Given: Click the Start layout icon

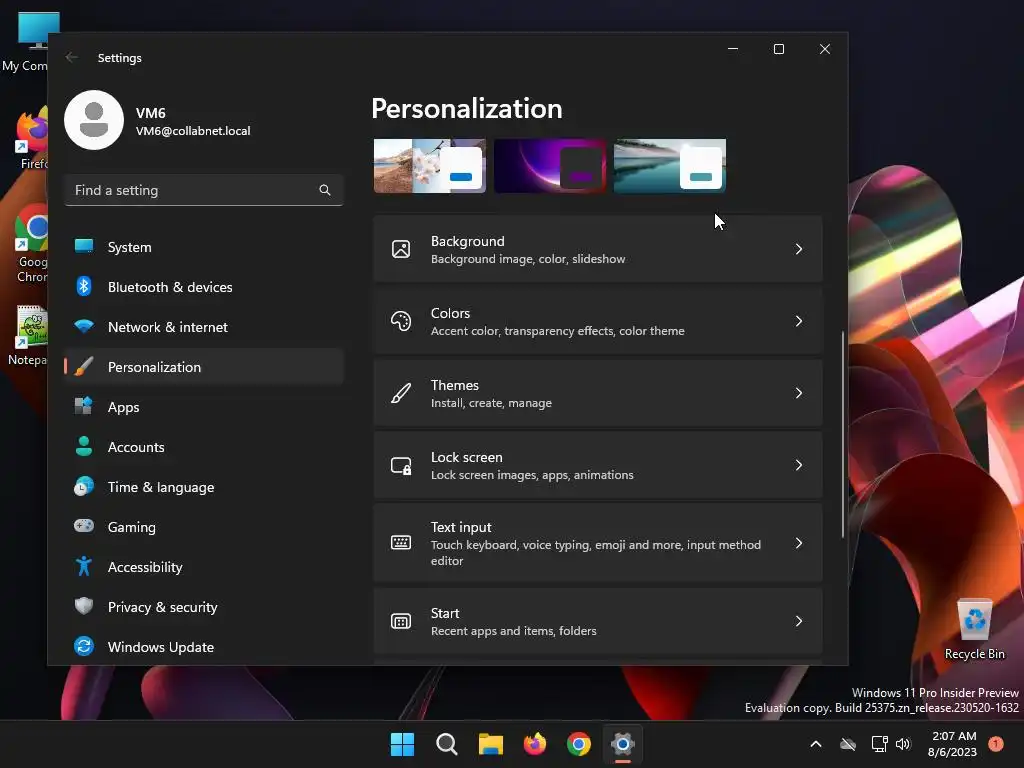Looking at the screenshot, I should click(x=401, y=621).
